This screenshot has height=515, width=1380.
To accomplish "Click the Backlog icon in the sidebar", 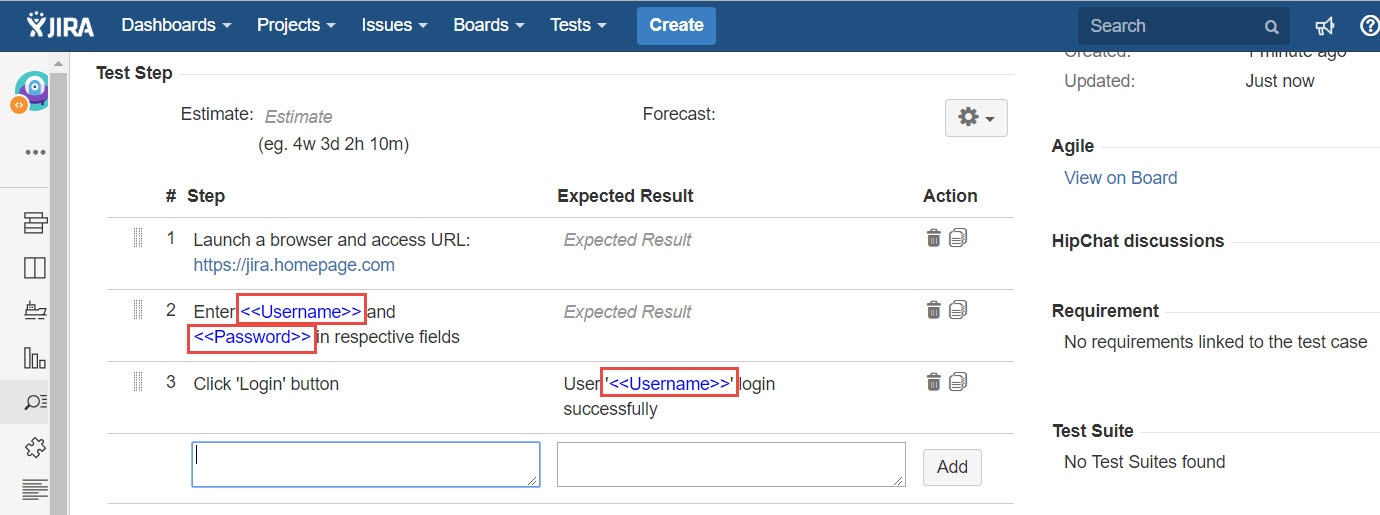I will pos(35,223).
